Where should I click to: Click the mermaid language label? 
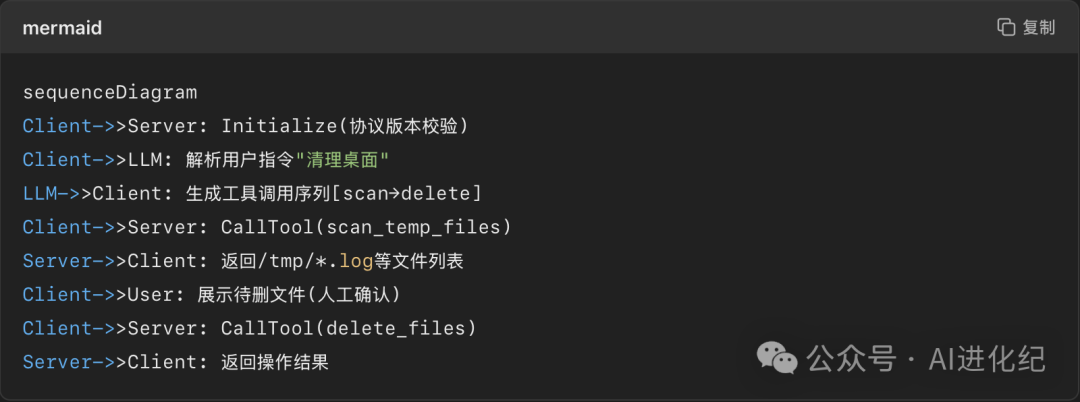(62, 28)
